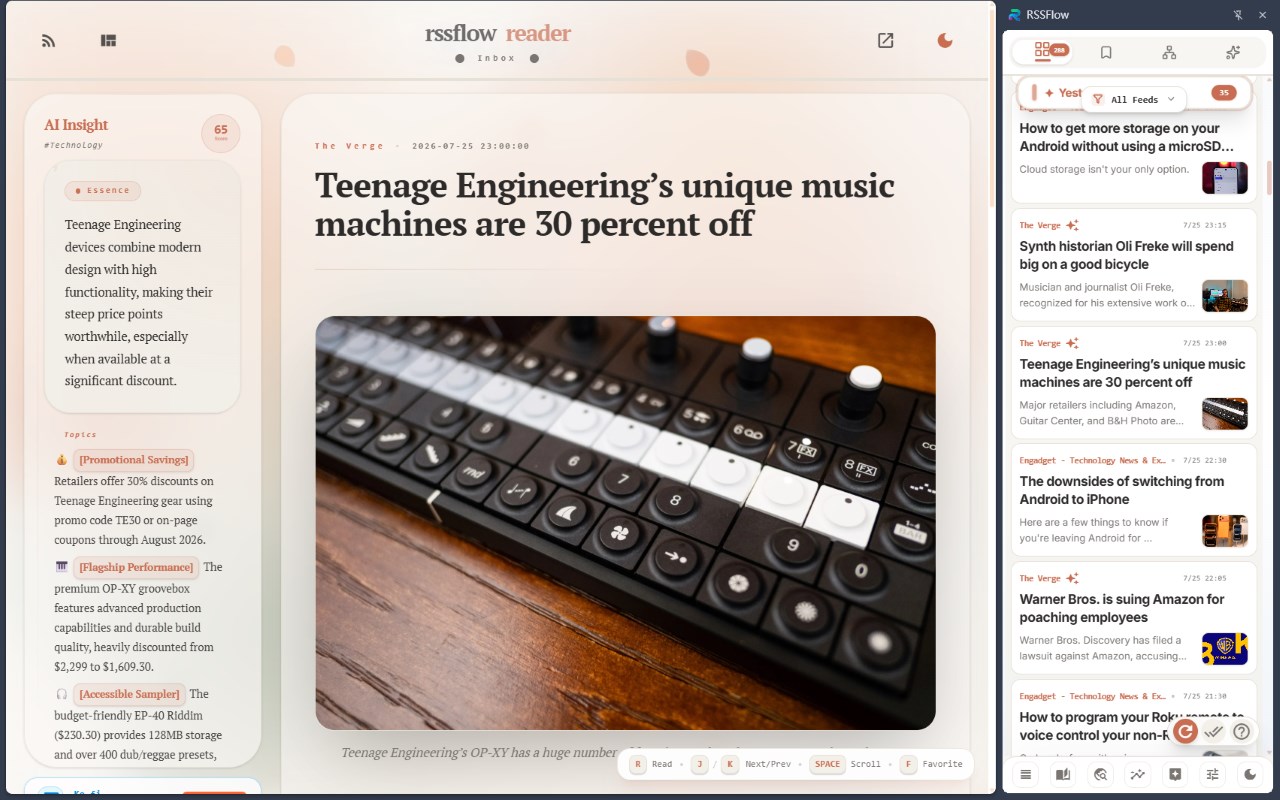Click the Essence tag in AI Insight
The image size is (1280, 800).
103,190
